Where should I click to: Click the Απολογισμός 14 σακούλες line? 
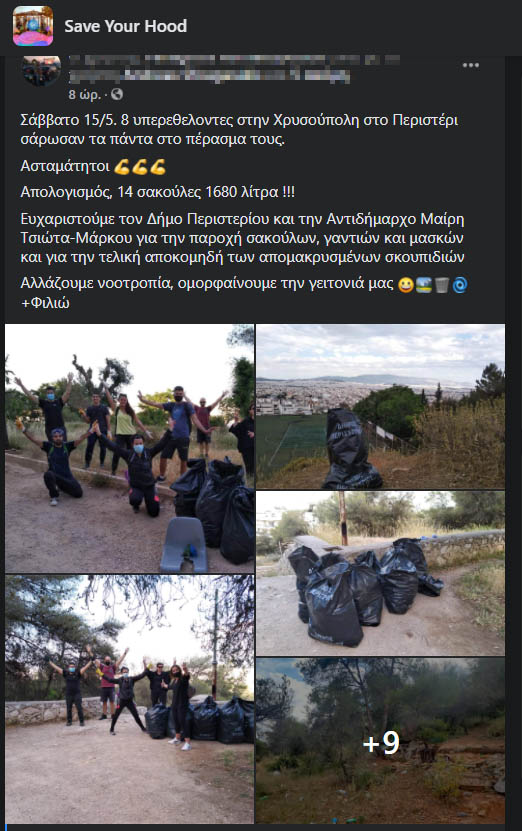pyautogui.click(x=158, y=192)
